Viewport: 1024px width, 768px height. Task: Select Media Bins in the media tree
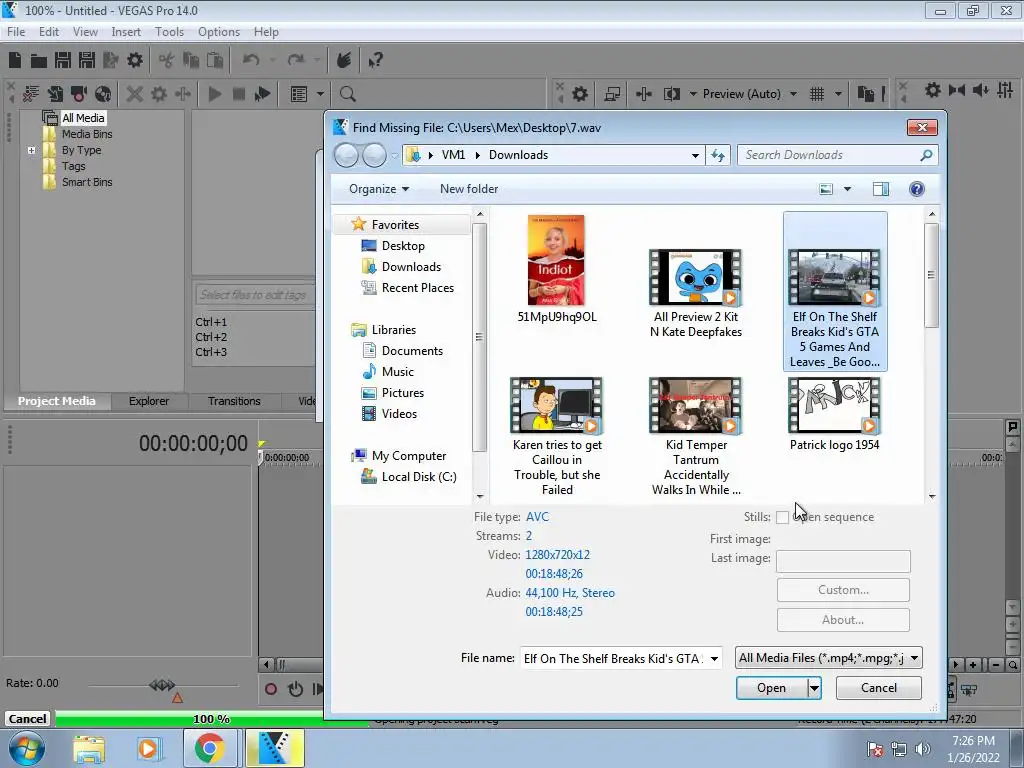[x=87, y=135]
